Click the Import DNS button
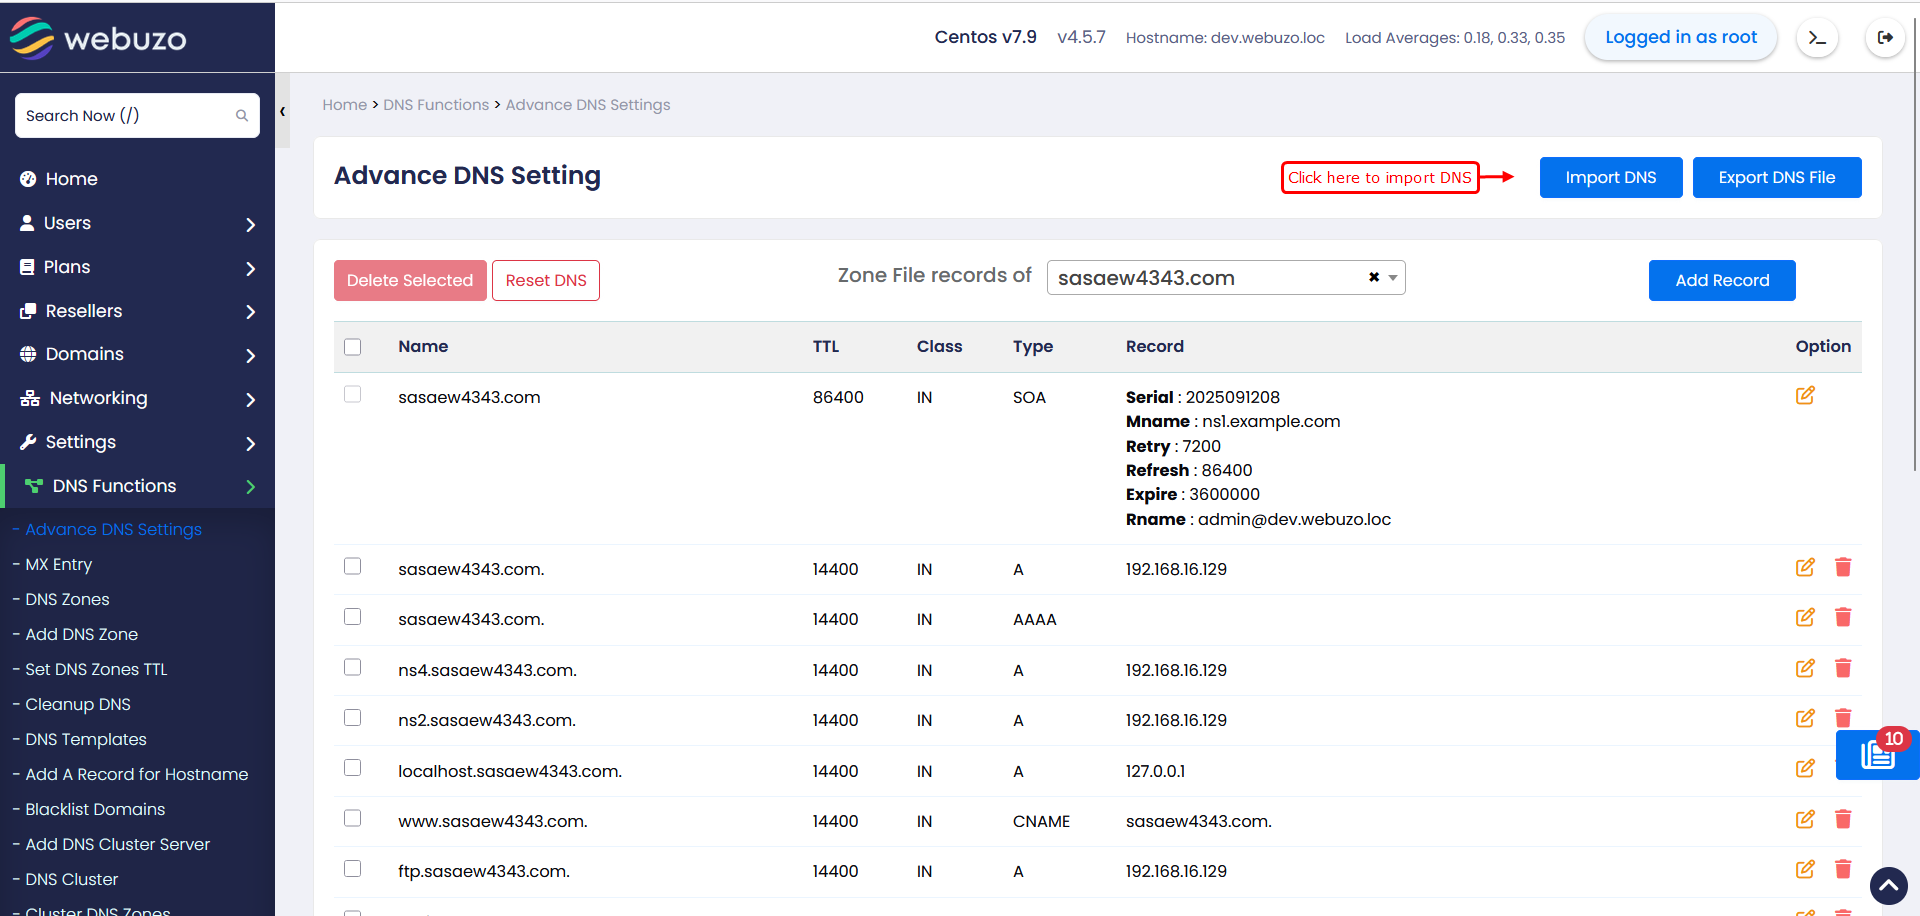This screenshot has width=1920, height=916. pyautogui.click(x=1610, y=178)
